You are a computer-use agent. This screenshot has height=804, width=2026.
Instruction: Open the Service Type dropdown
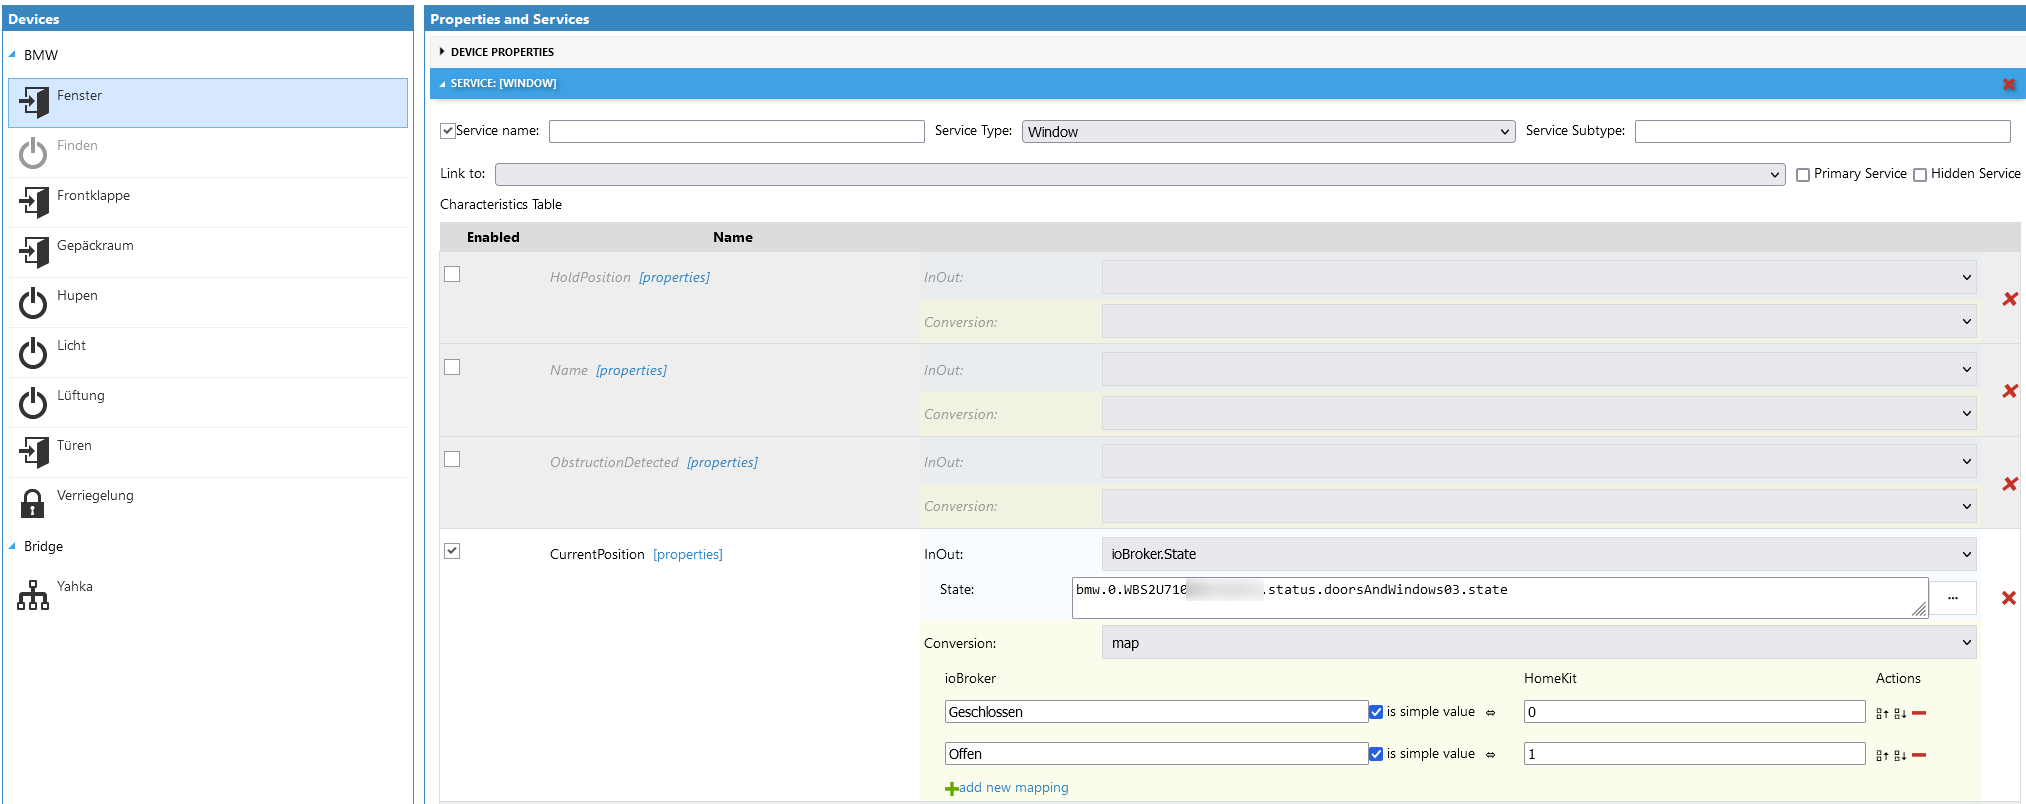pyautogui.click(x=1268, y=132)
